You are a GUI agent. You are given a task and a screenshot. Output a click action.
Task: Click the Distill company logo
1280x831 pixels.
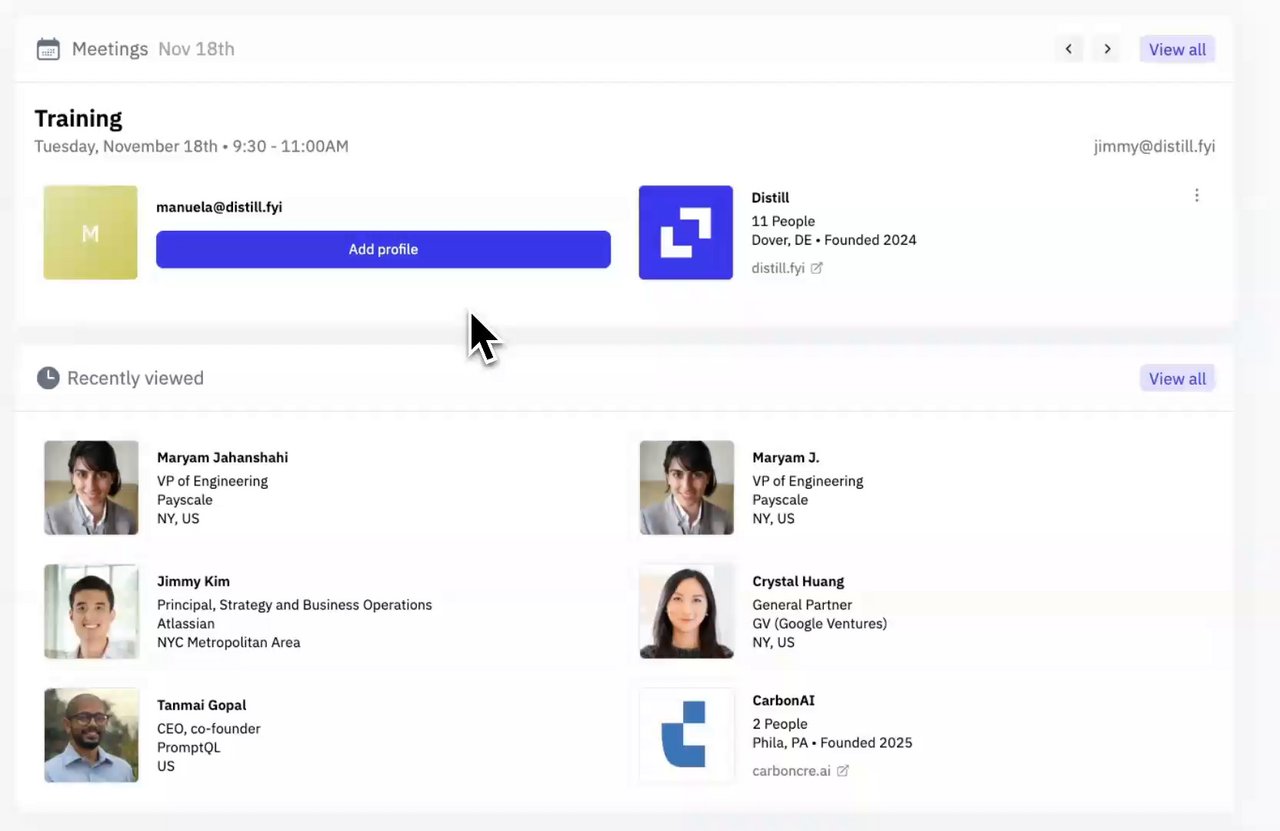coord(686,232)
